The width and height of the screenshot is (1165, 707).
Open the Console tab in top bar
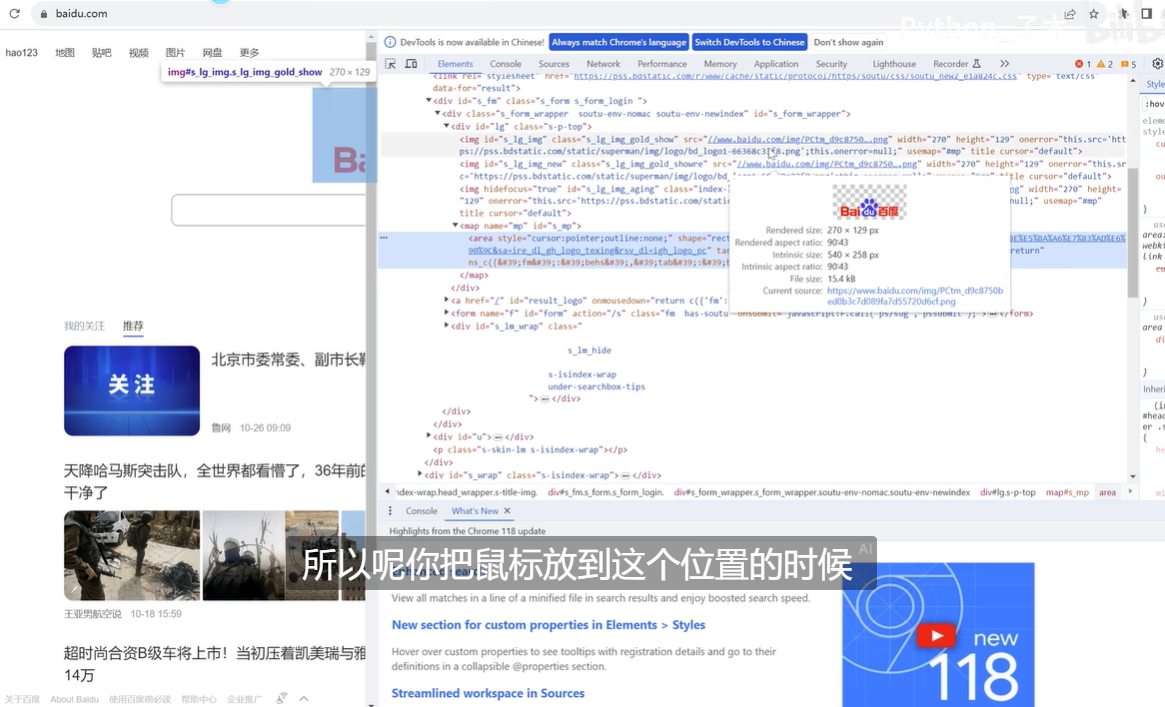505,64
